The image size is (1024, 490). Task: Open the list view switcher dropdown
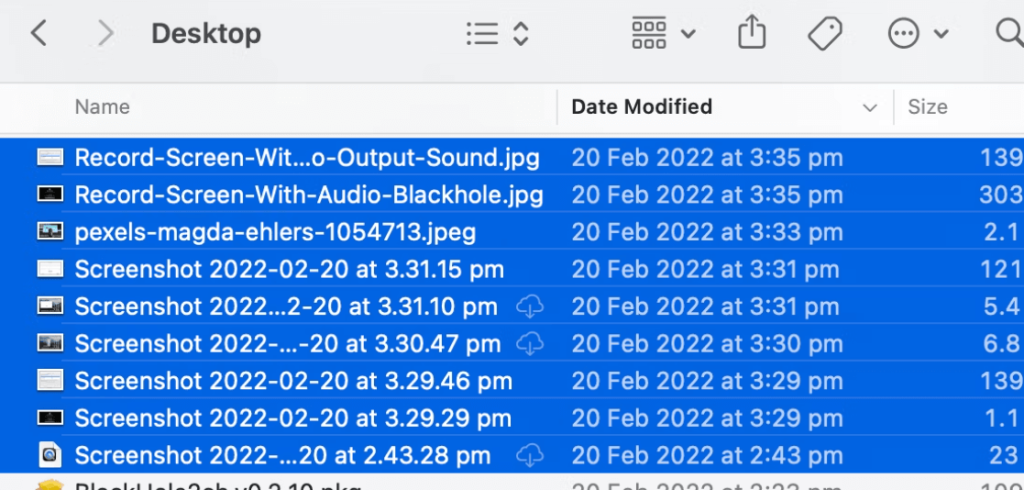pos(497,34)
